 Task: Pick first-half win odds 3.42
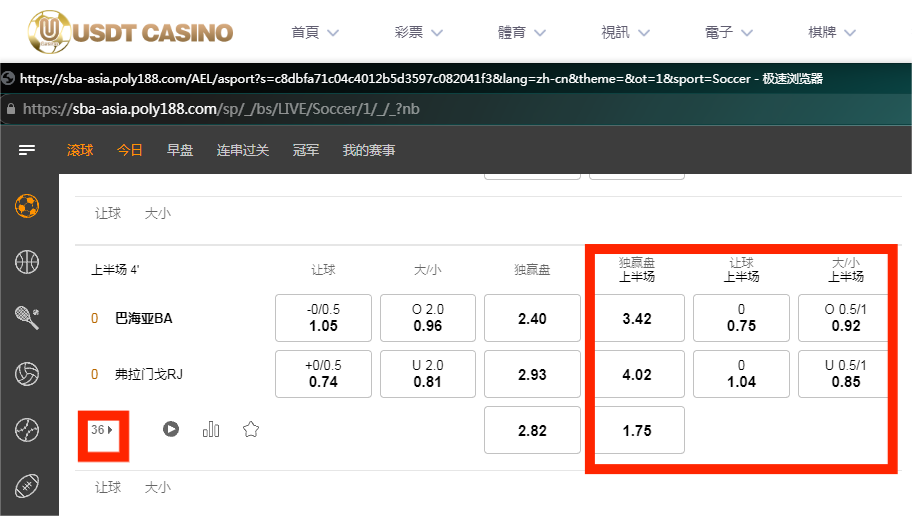click(x=637, y=318)
